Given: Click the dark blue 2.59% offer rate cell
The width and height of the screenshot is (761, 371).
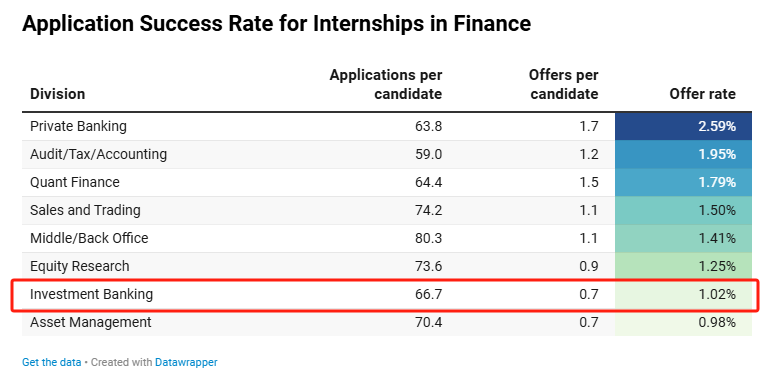Looking at the screenshot, I should 683,127.
